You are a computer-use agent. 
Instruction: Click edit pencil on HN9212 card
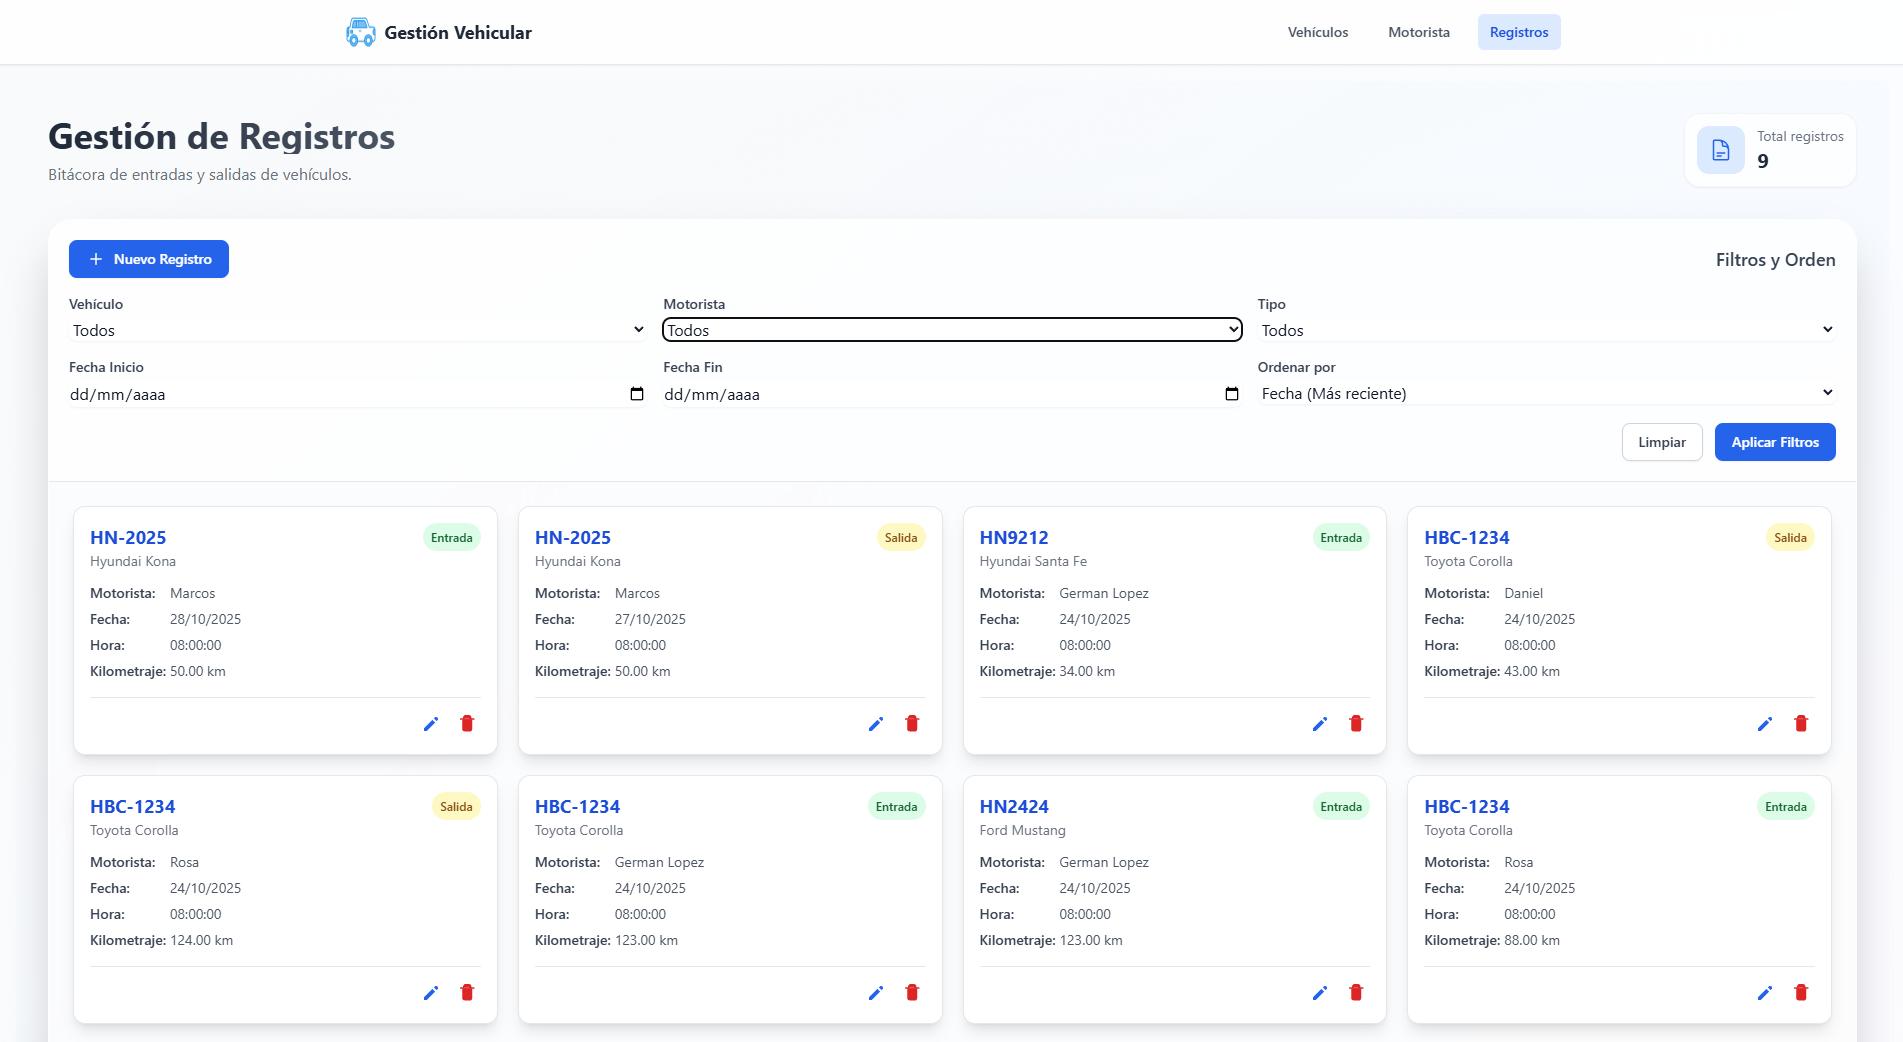coord(1320,724)
